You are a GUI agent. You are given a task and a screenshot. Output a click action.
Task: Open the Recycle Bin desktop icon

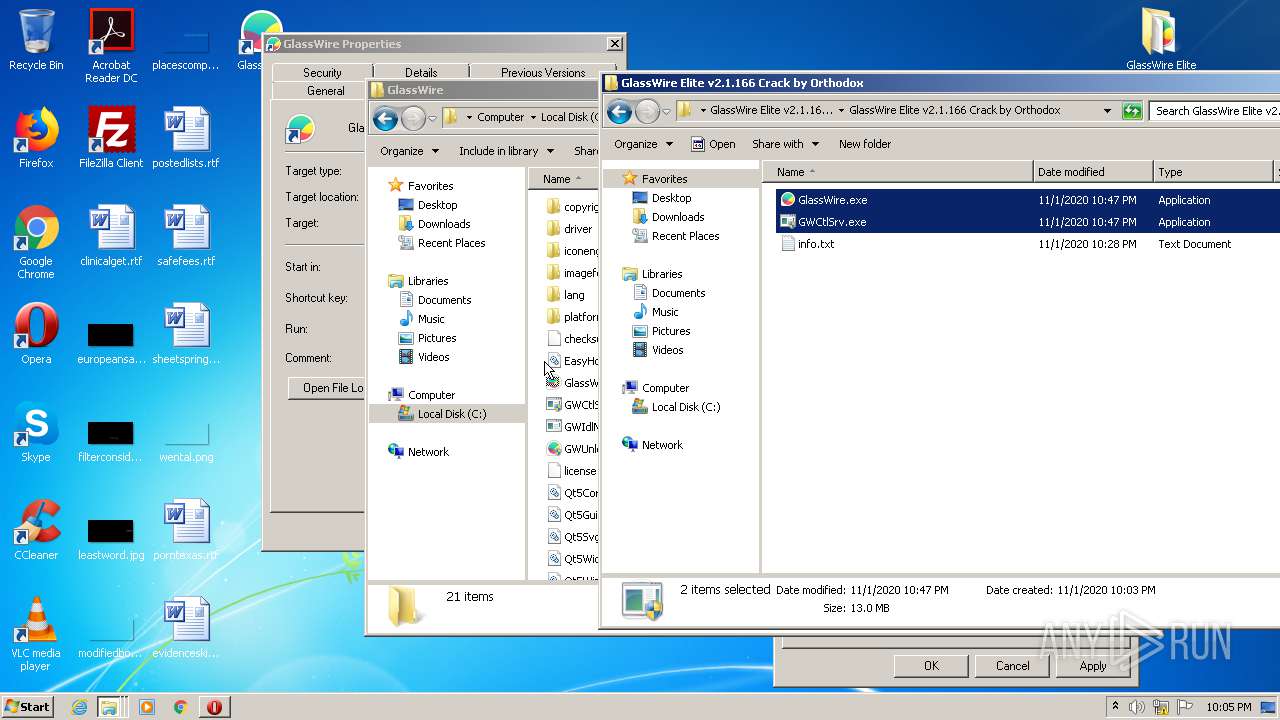tap(36, 40)
